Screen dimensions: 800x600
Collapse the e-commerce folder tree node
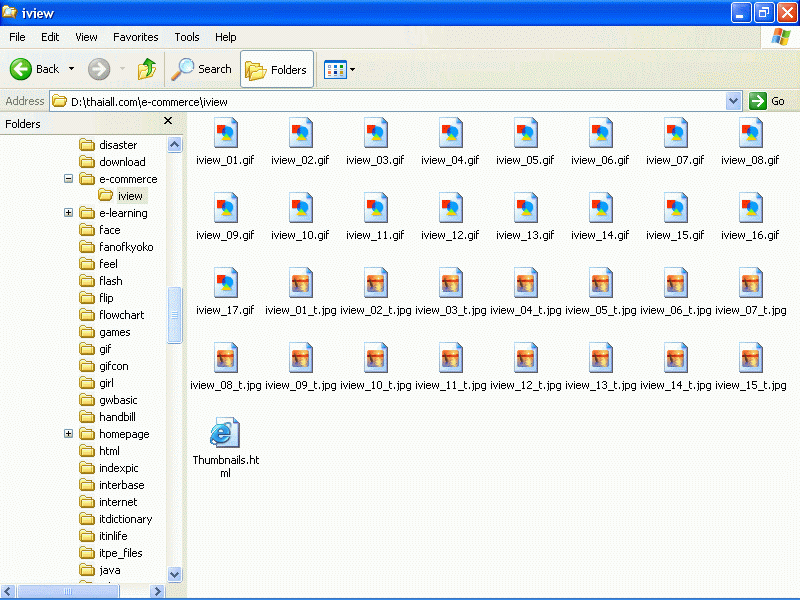[x=69, y=179]
